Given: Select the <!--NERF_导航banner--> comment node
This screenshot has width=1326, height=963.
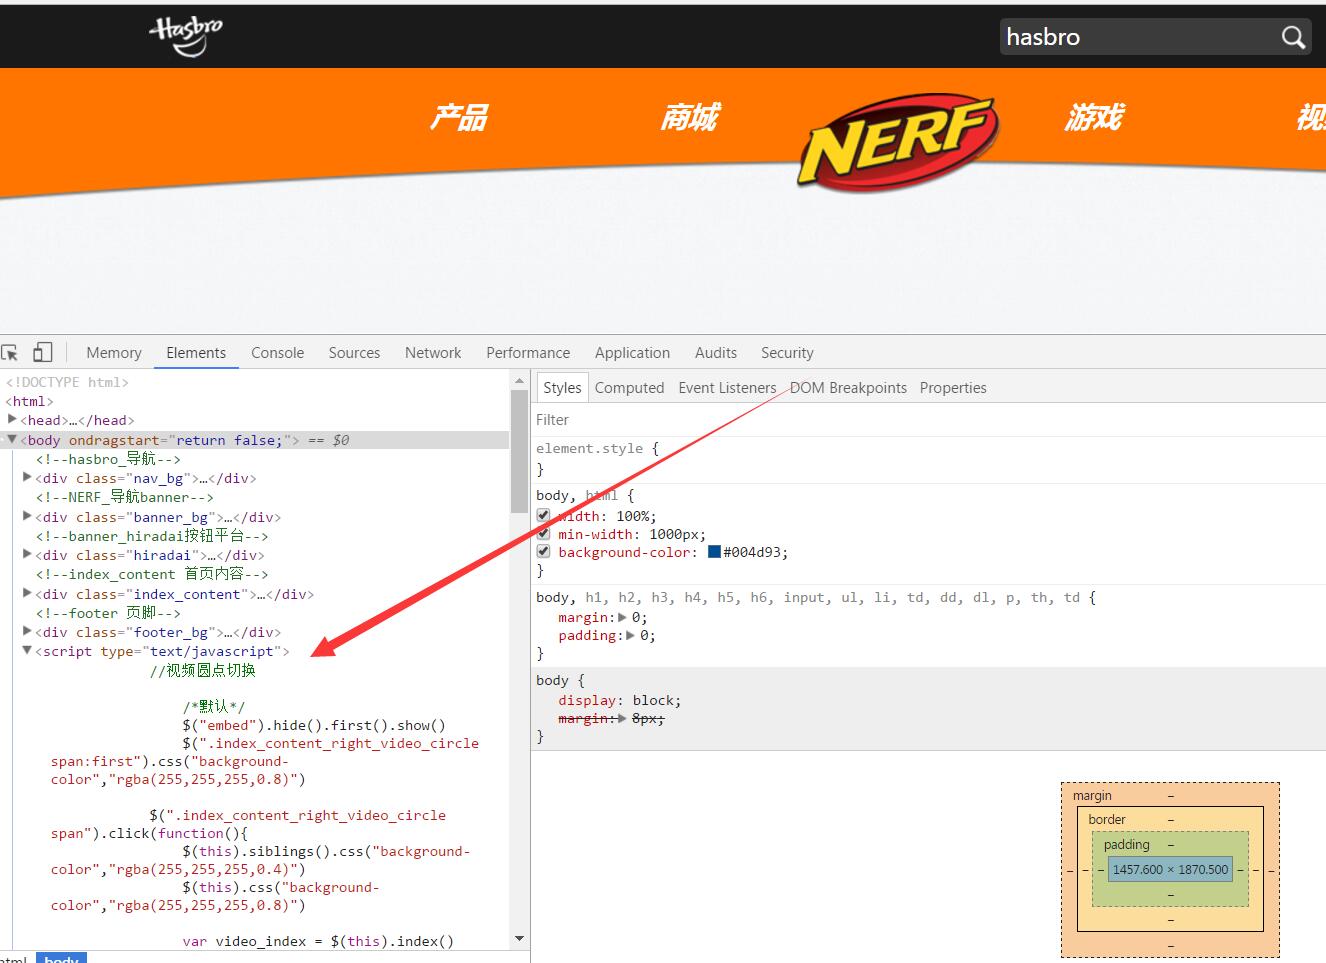Looking at the screenshot, I should point(124,497).
